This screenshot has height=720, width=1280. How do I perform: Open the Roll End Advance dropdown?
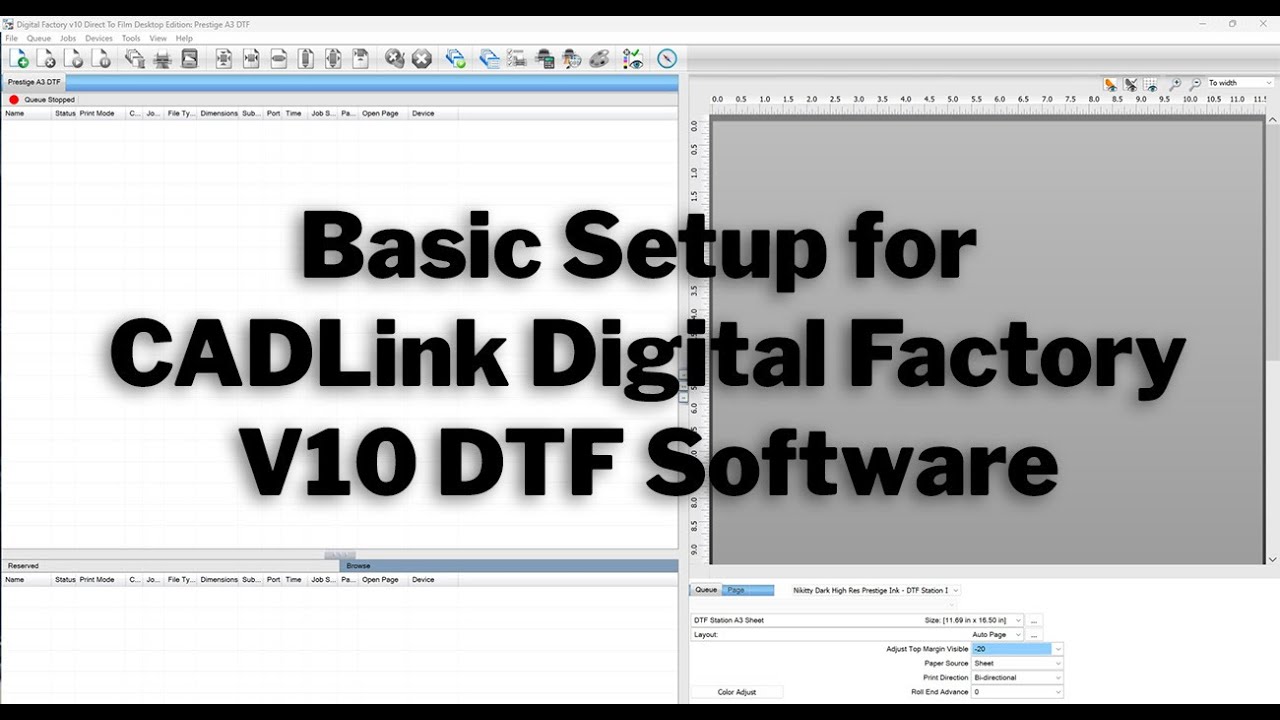pos(1017,692)
